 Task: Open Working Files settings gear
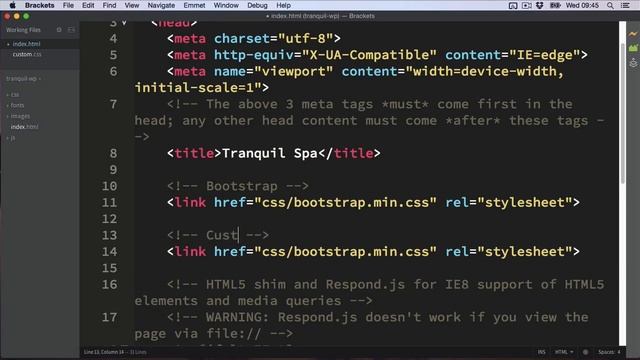(x=59, y=30)
